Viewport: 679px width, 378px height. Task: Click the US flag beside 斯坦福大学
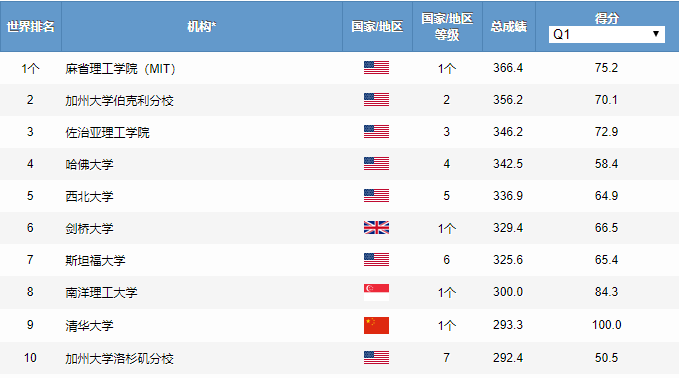[376, 259]
